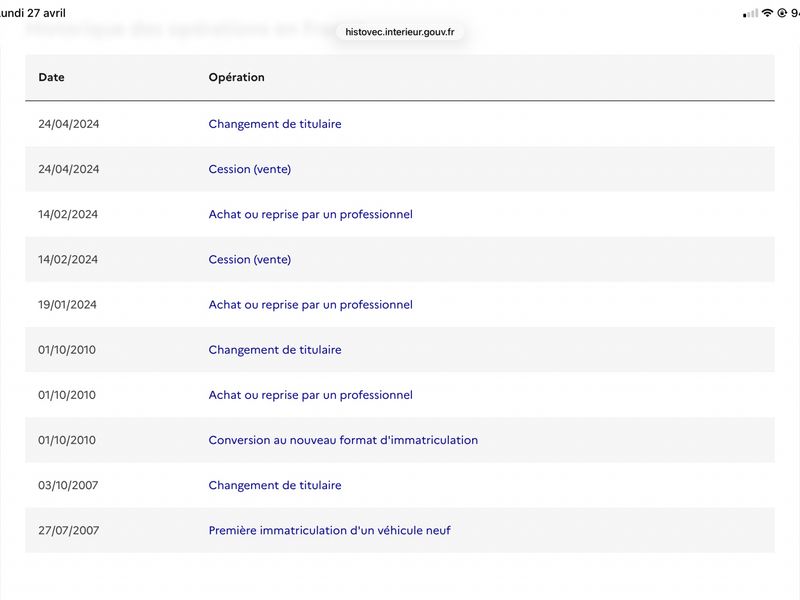Select Achat ou reprise entry dated 01/10/2010
The height and width of the screenshot is (600, 800).
click(310, 395)
